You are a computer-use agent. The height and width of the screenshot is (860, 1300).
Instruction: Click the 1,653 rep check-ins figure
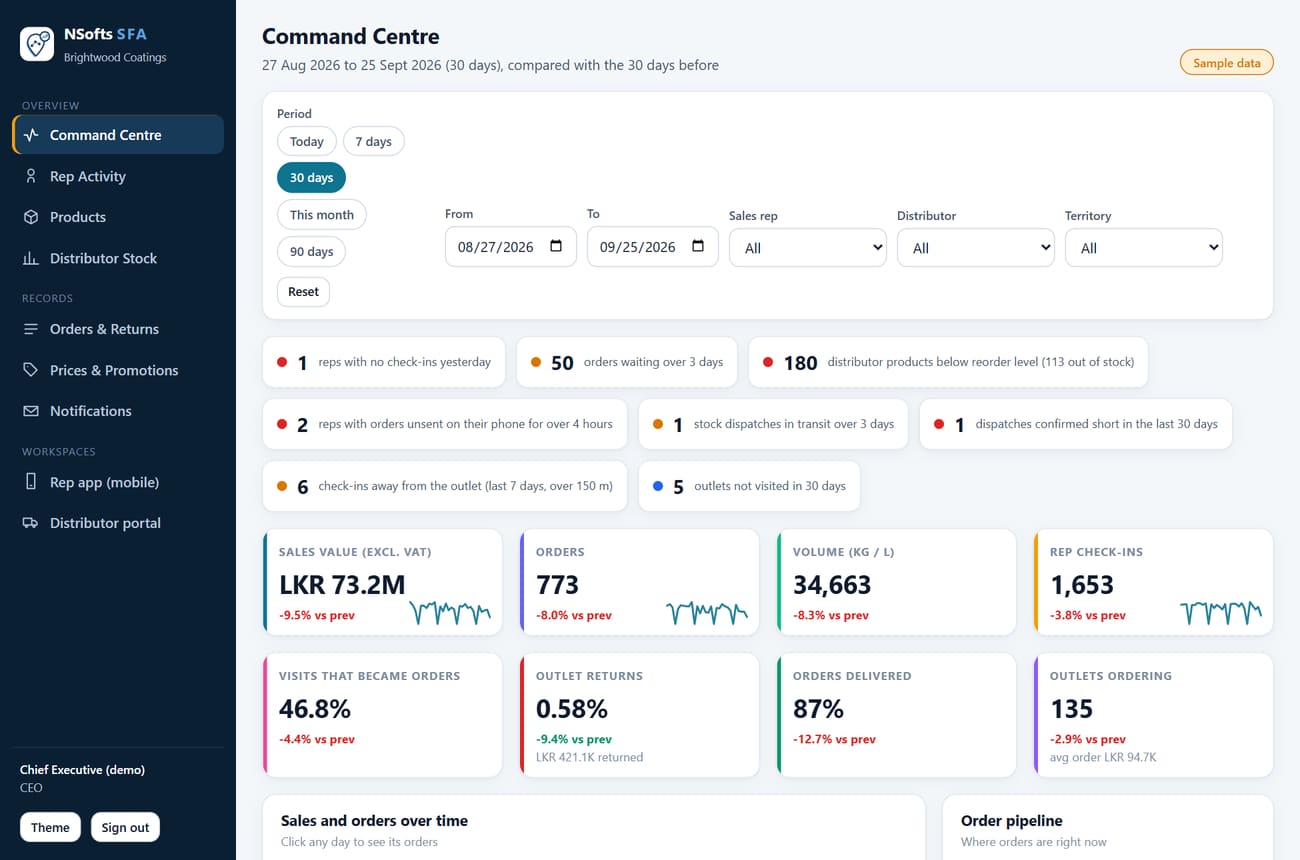pos(1083,585)
